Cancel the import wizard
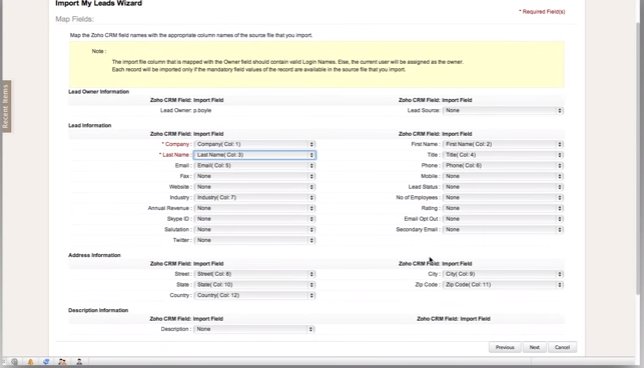Viewport: 644px width, 368px height. 562,347
